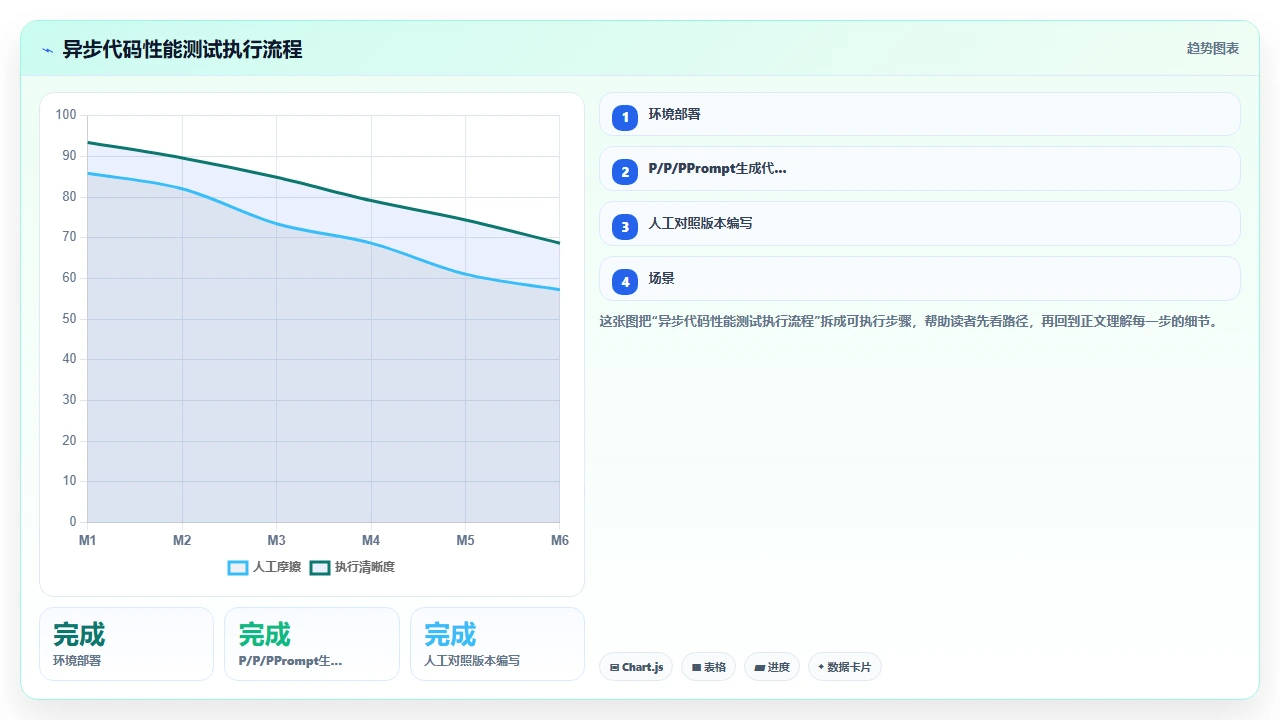Click the 50 y-axis label
This screenshot has width=1280, height=720.
[69, 319]
